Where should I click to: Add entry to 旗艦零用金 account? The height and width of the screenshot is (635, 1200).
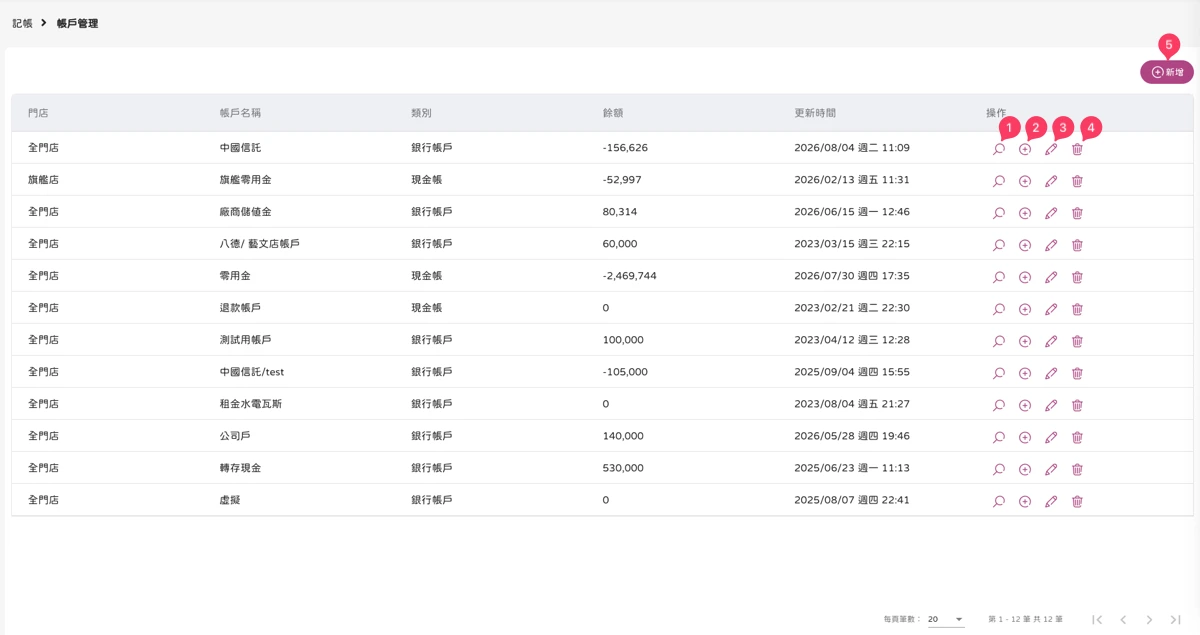(x=1025, y=181)
